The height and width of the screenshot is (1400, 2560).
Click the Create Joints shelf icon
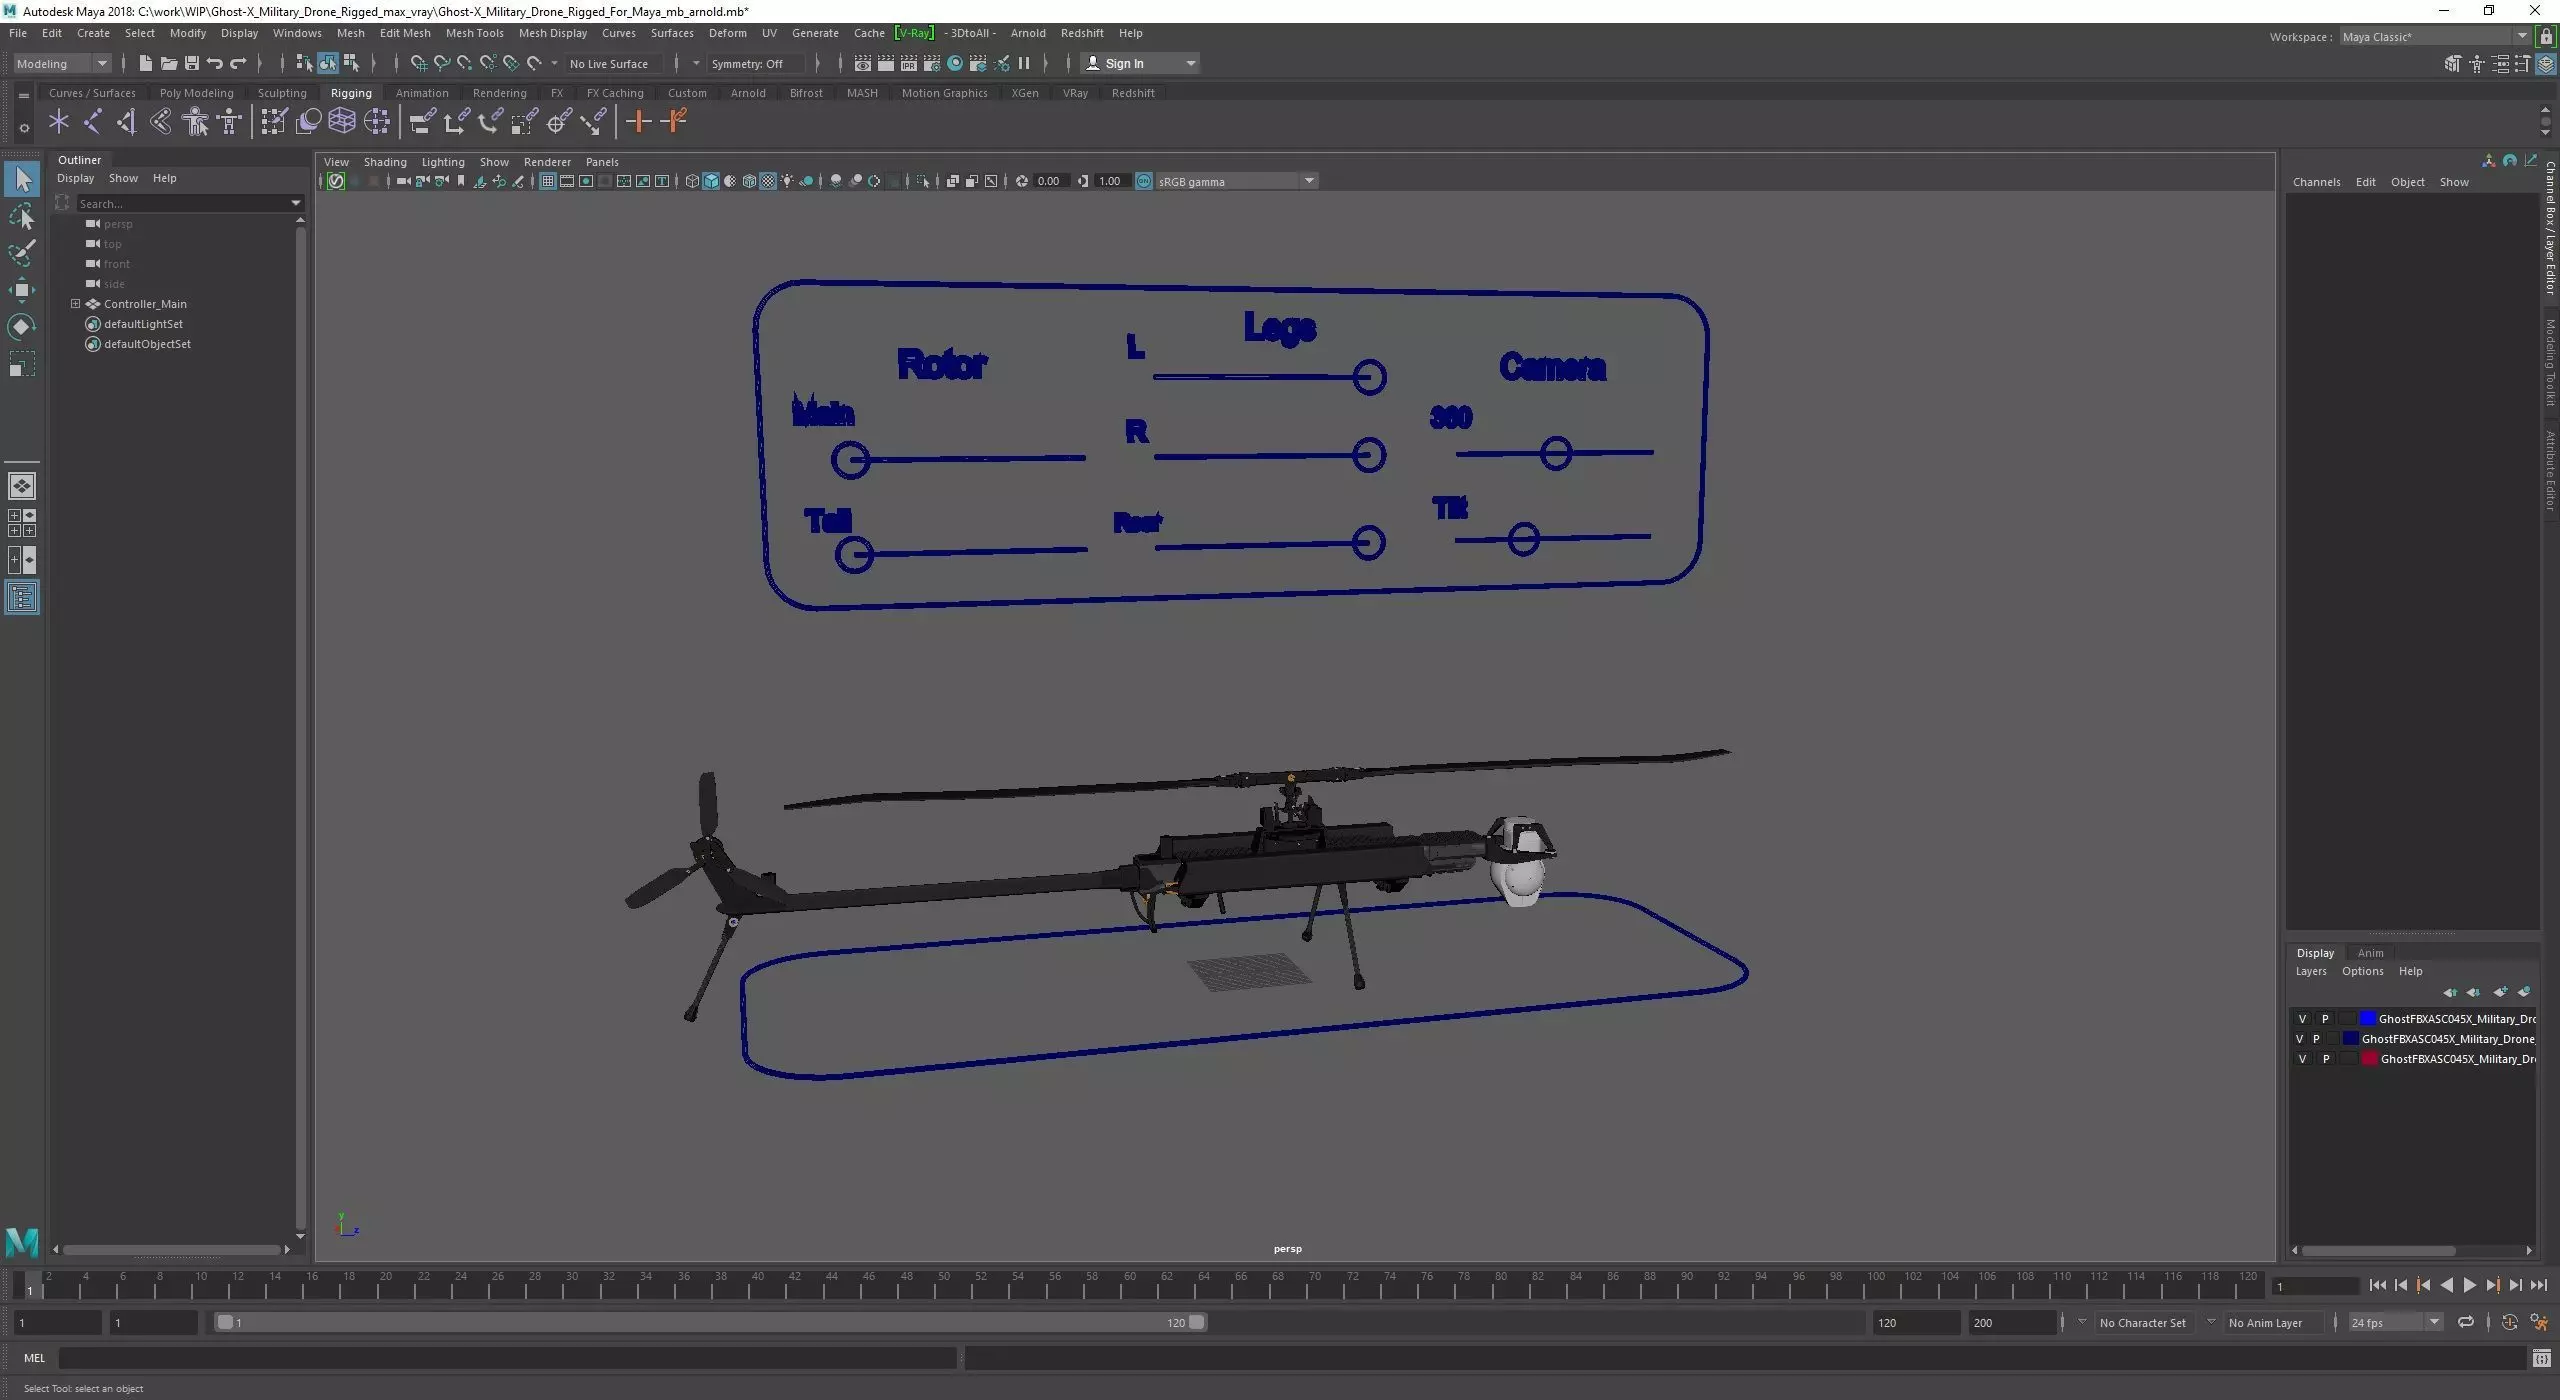click(x=93, y=122)
